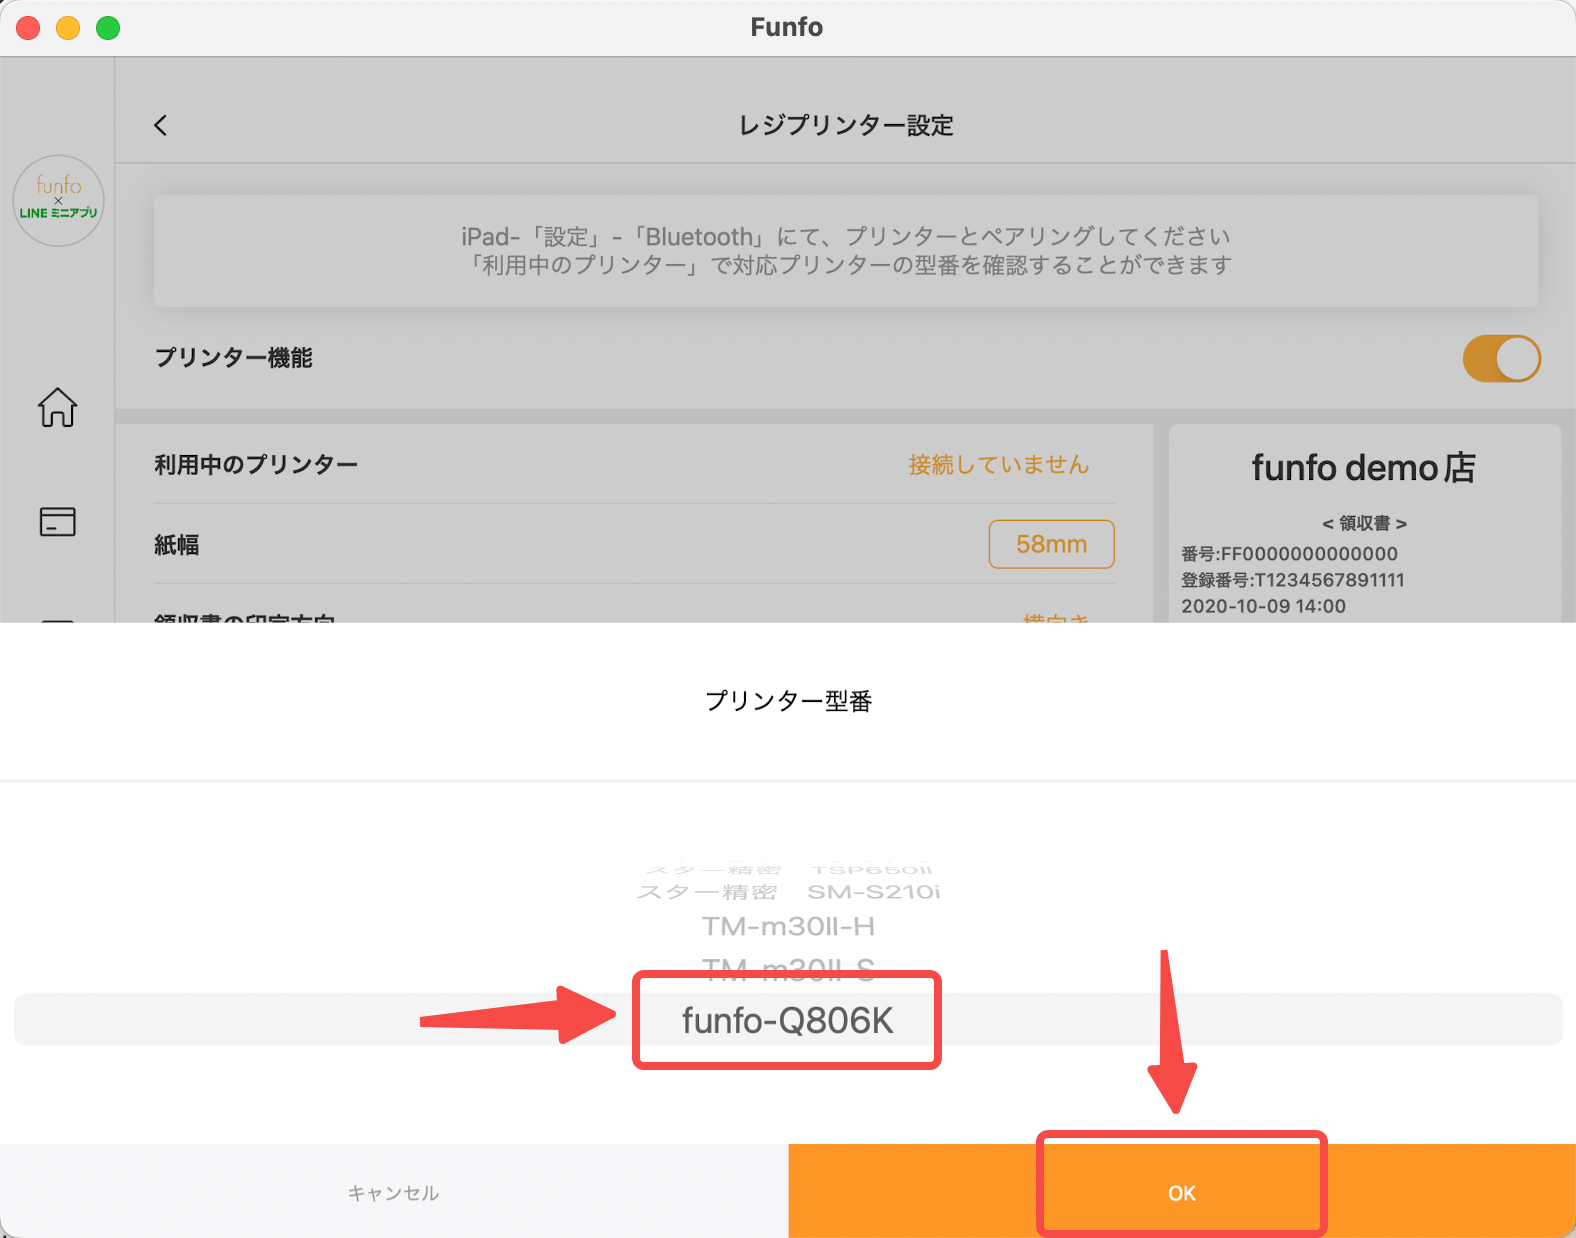Choose TM-m30II-H from the model picker
Viewport: 1576px width, 1238px height.
coord(788,927)
